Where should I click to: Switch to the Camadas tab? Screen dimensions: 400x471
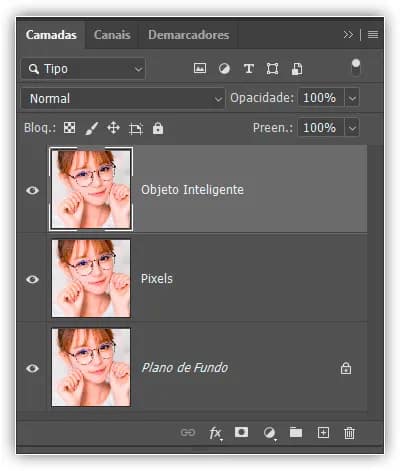pos(51,35)
